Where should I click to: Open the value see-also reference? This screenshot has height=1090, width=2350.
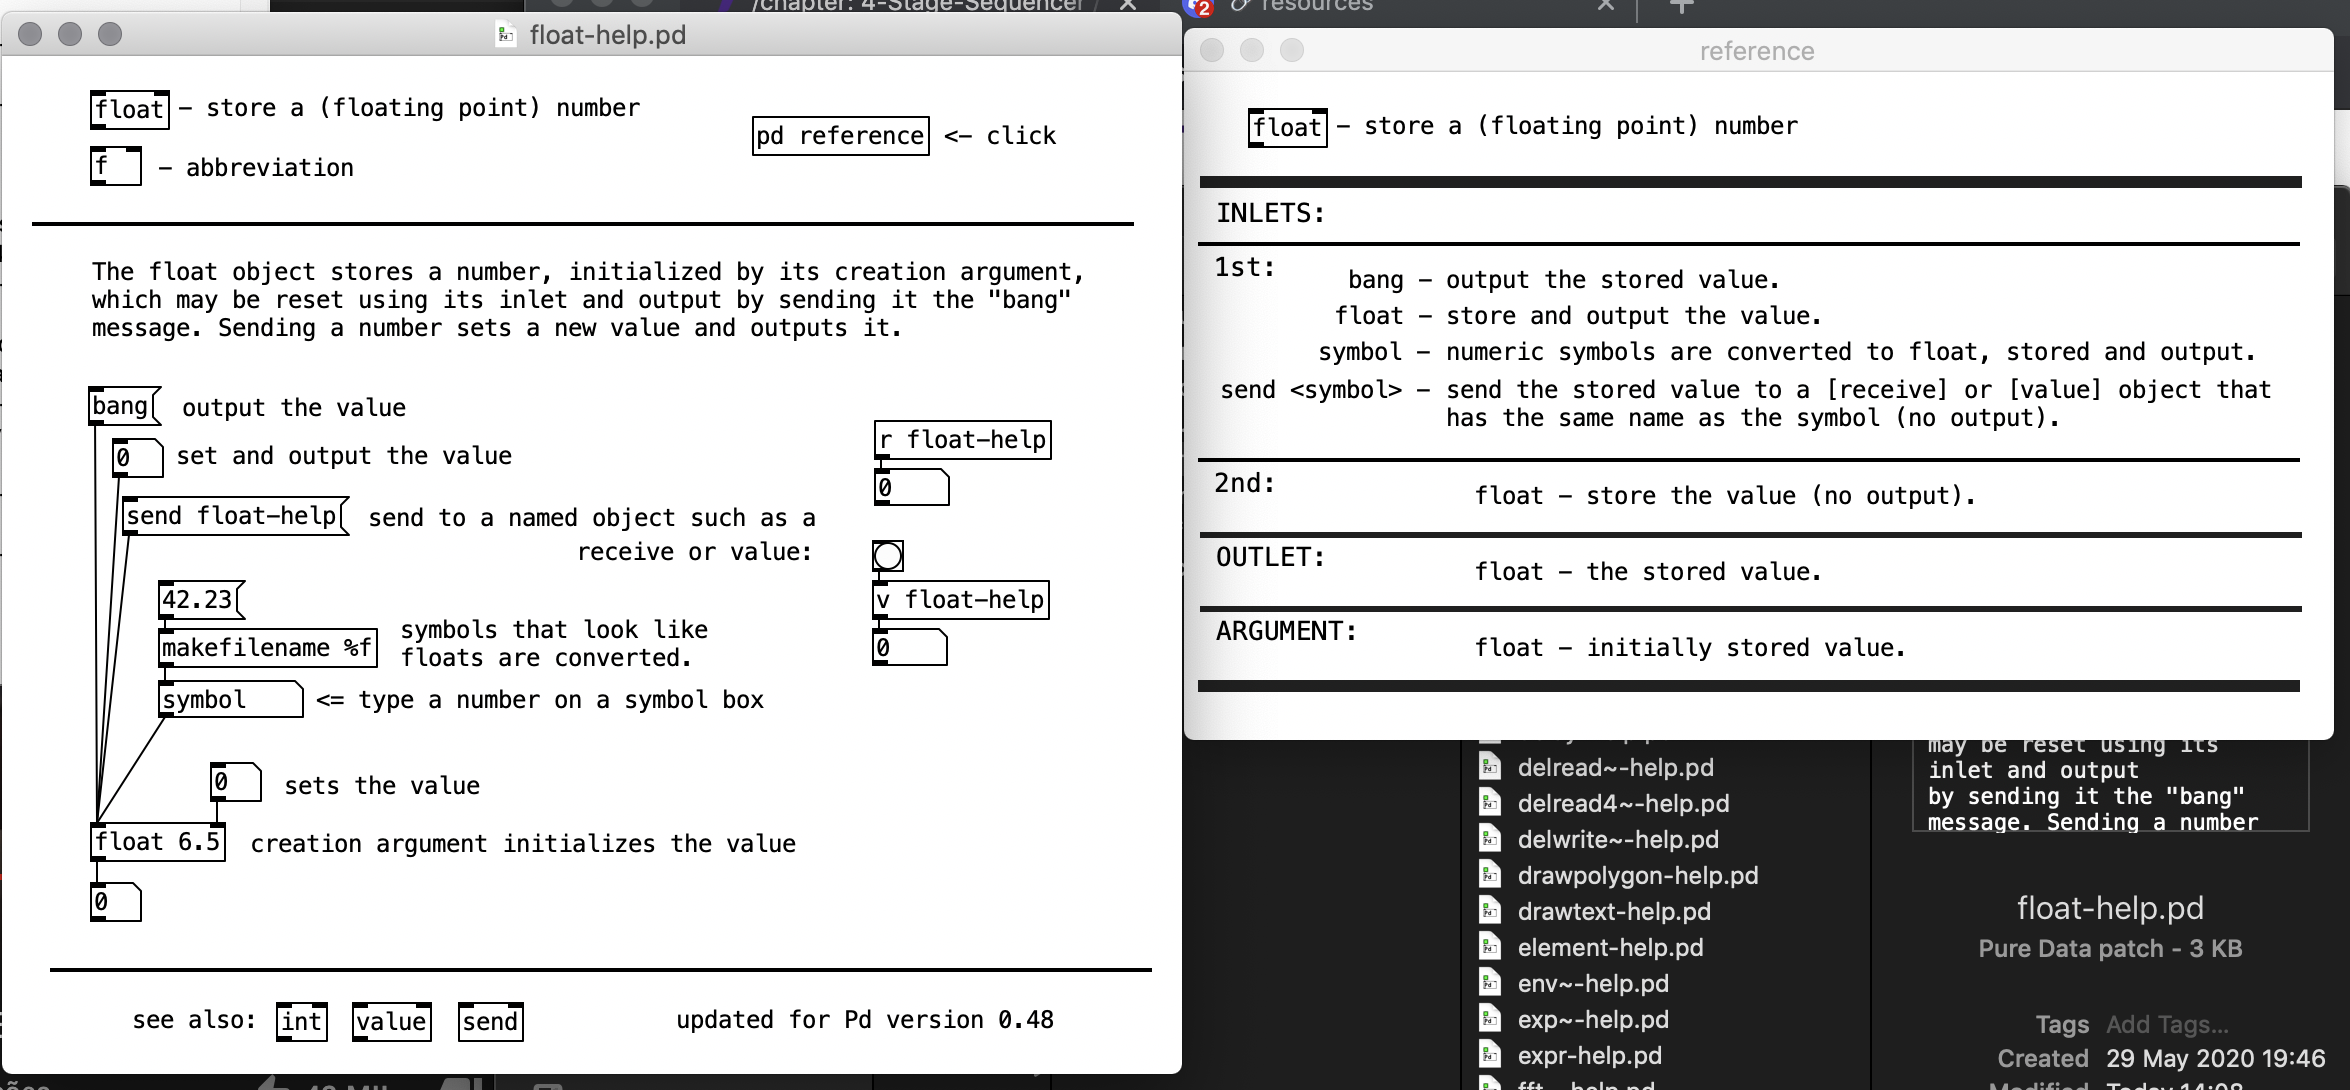click(391, 1021)
